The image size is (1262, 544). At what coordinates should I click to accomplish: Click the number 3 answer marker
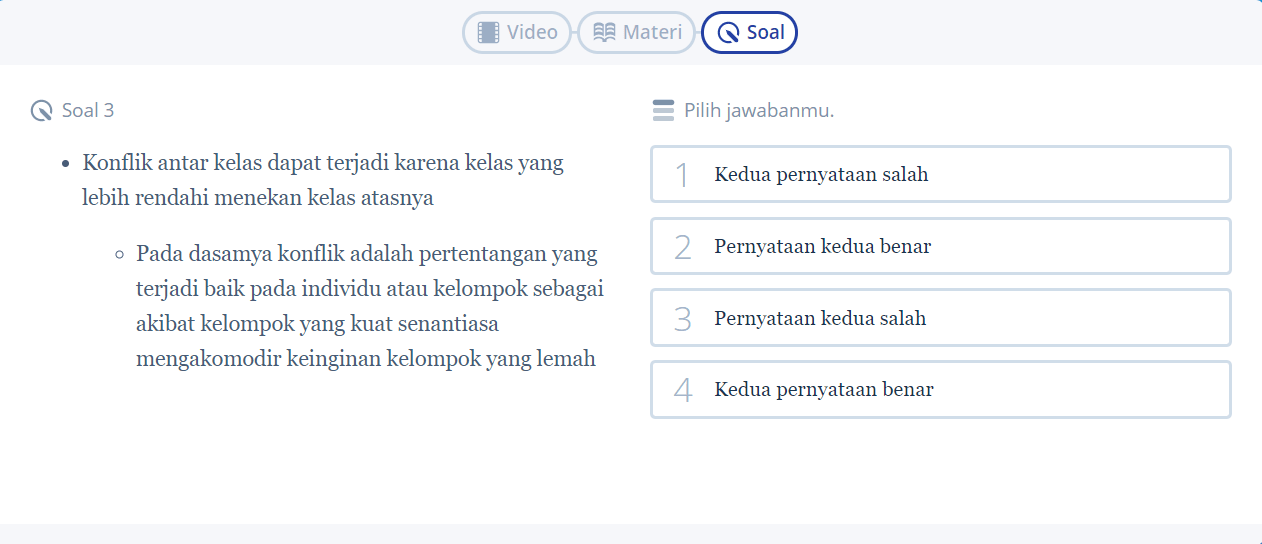[x=682, y=319]
